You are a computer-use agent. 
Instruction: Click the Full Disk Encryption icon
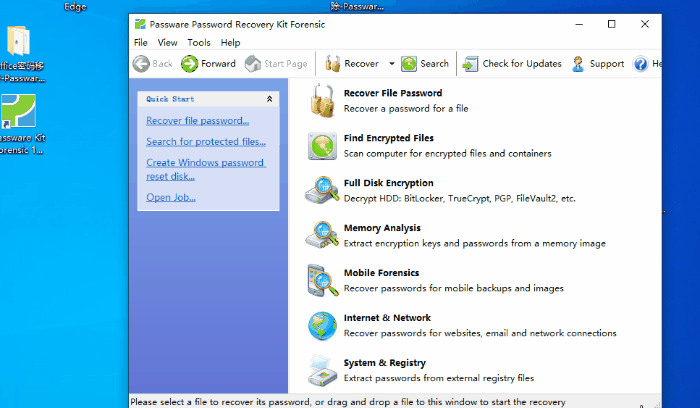tap(322, 191)
